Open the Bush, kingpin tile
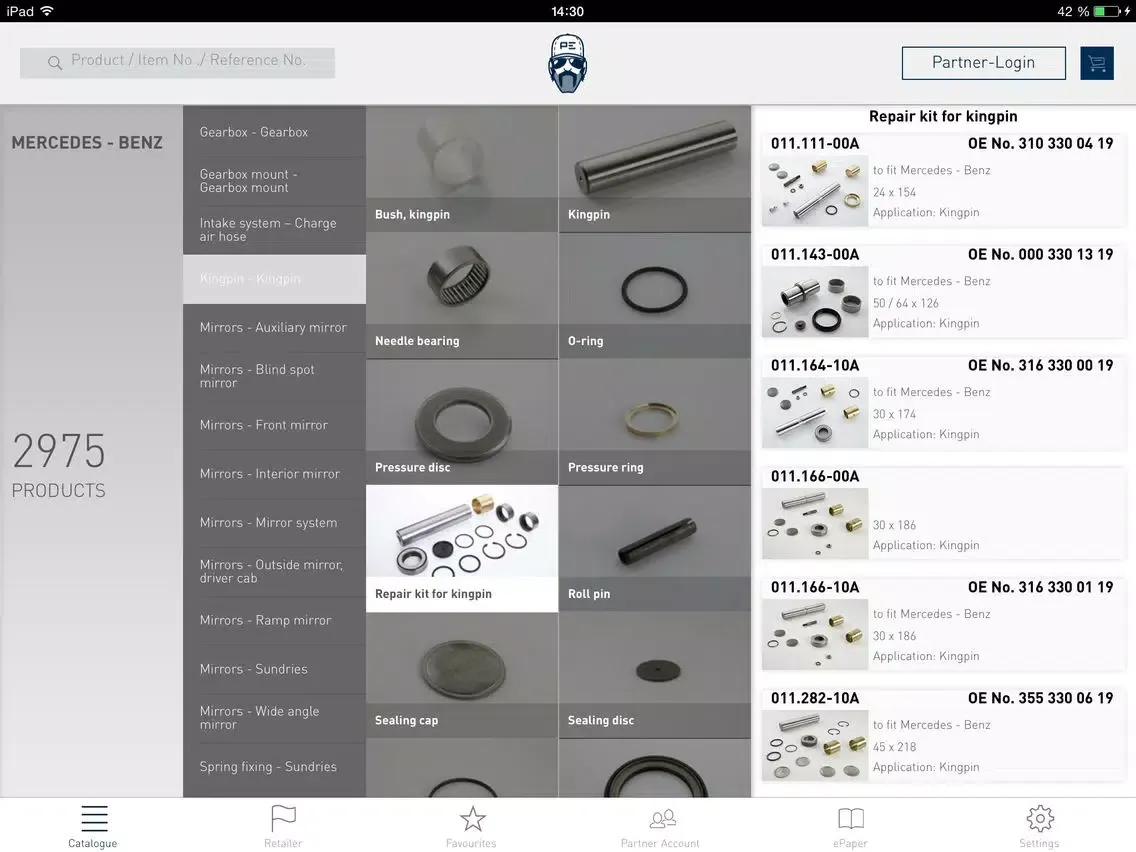Image resolution: width=1136 pixels, height=852 pixels. pyautogui.click(x=462, y=169)
